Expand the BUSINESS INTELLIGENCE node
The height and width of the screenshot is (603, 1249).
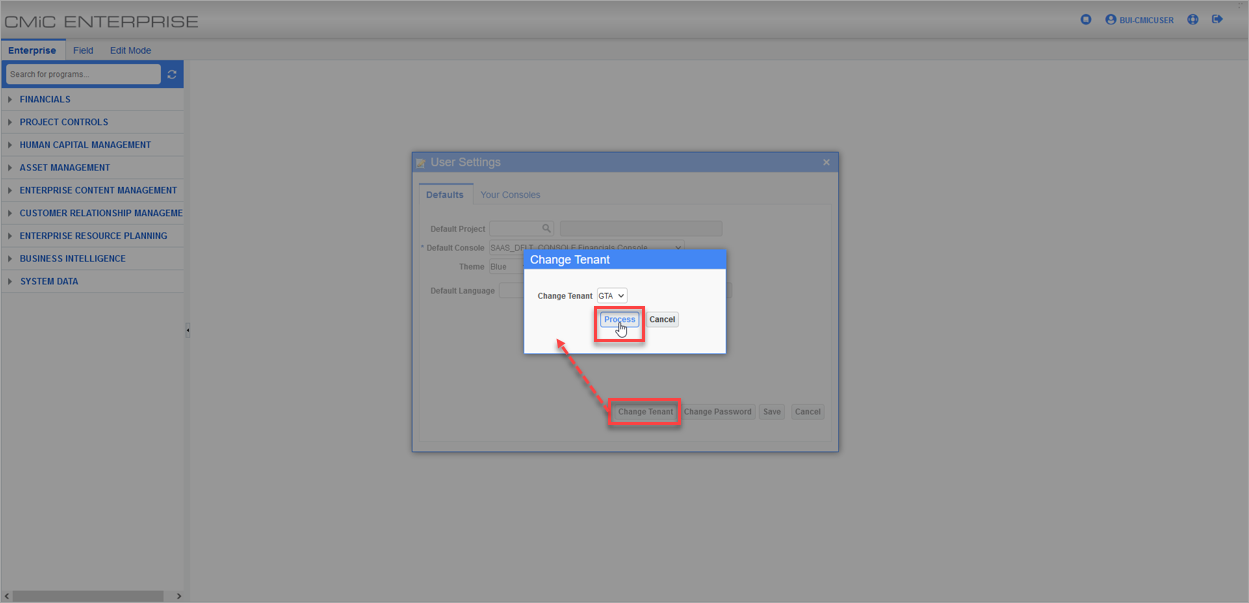click(10, 258)
